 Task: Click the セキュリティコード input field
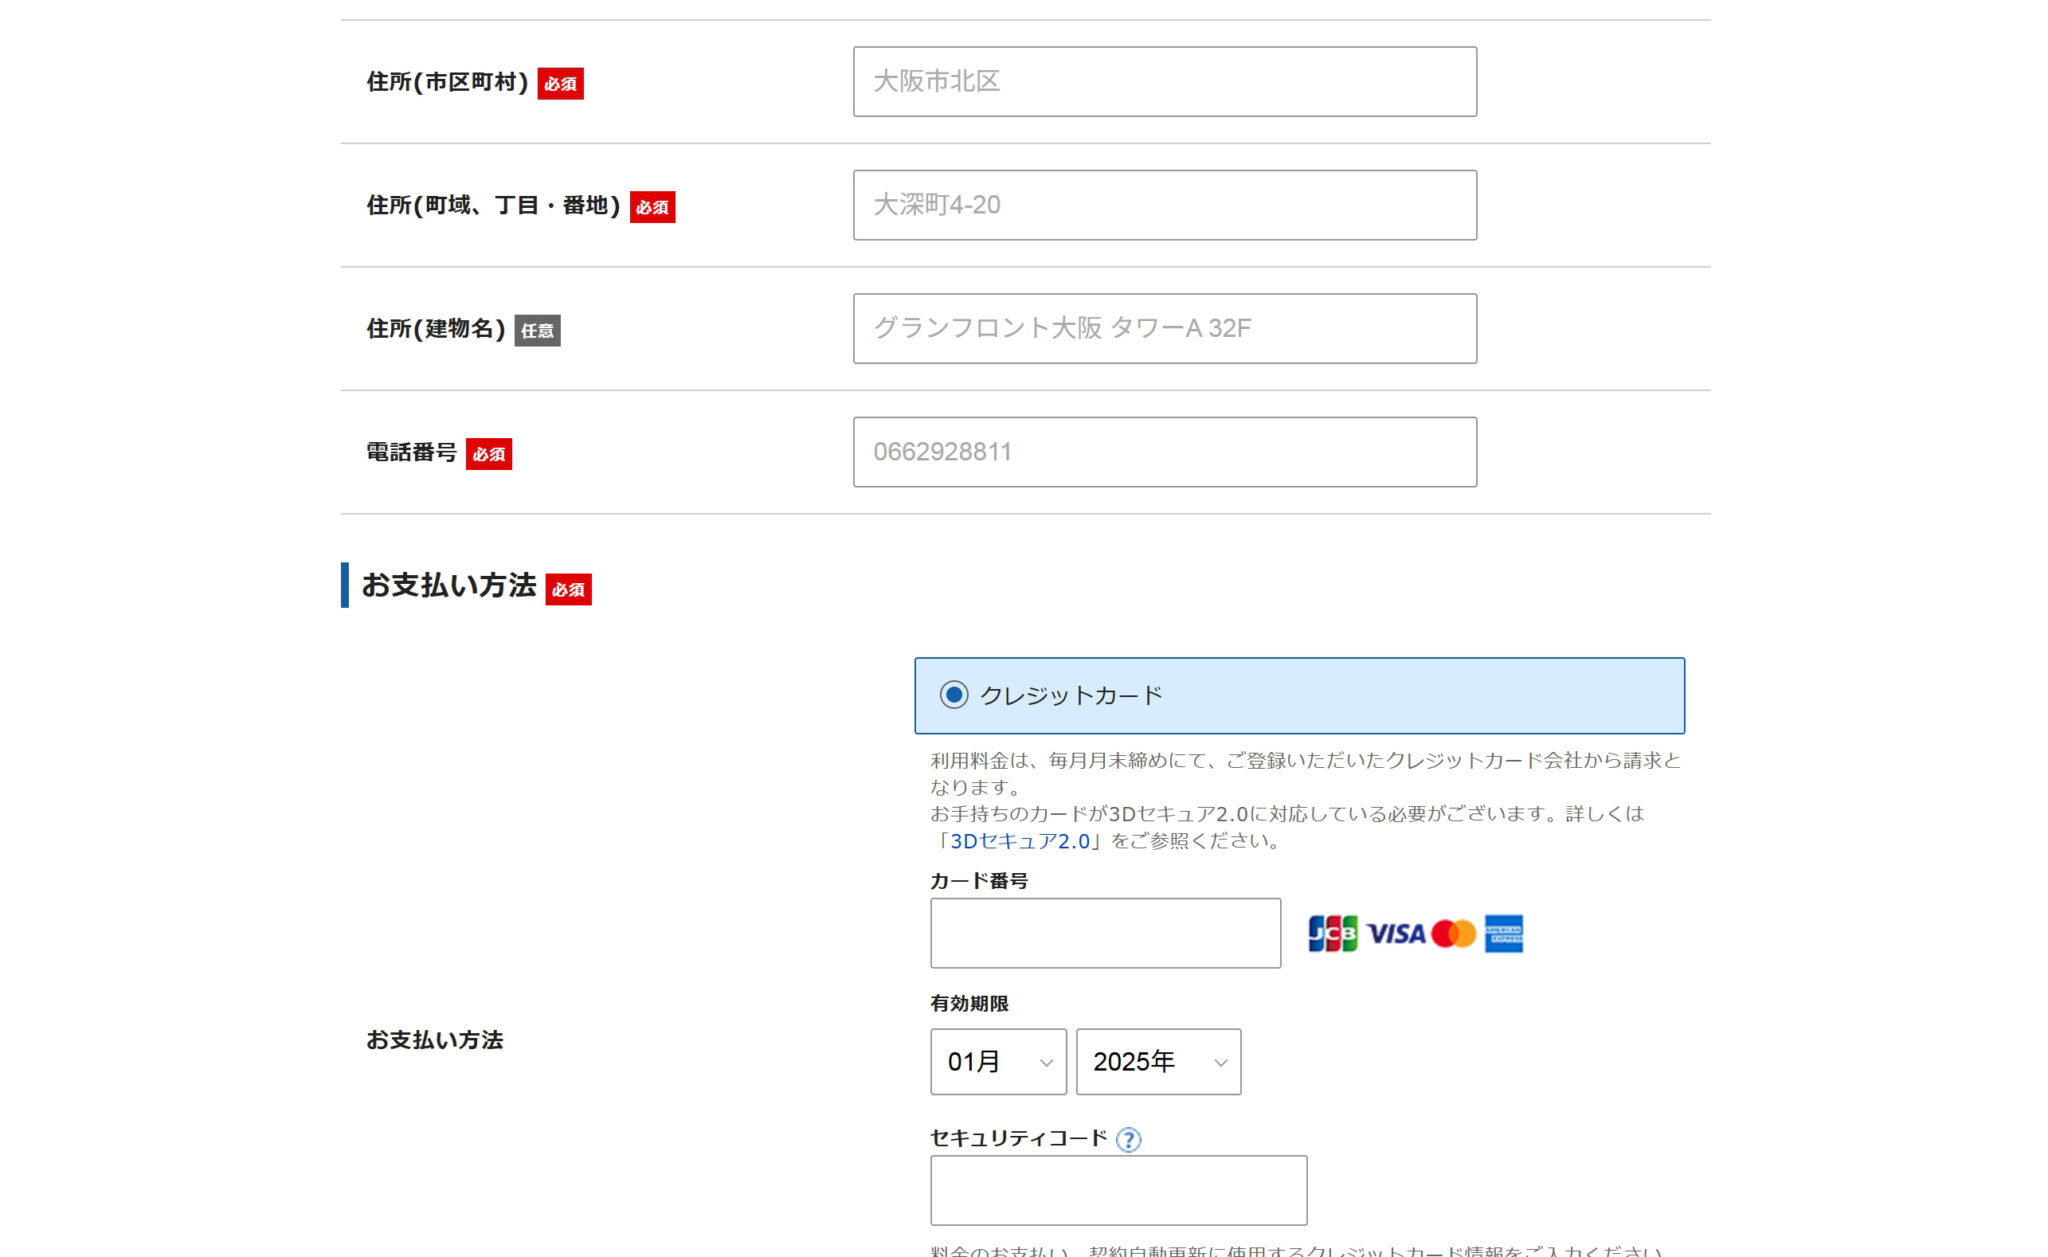pyautogui.click(x=1117, y=1190)
